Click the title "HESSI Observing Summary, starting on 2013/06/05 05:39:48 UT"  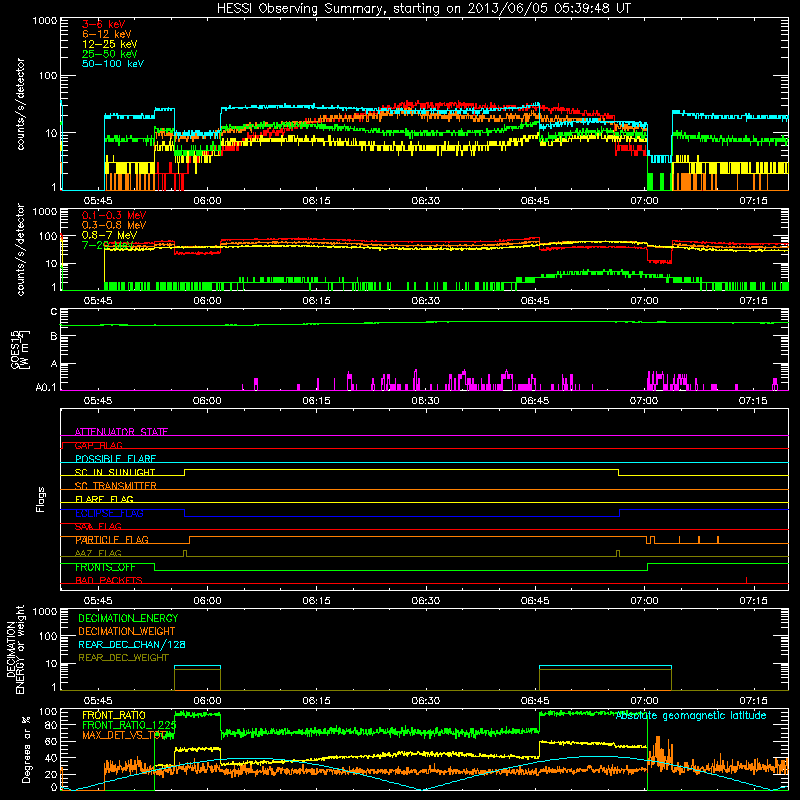(x=423, y=8)
